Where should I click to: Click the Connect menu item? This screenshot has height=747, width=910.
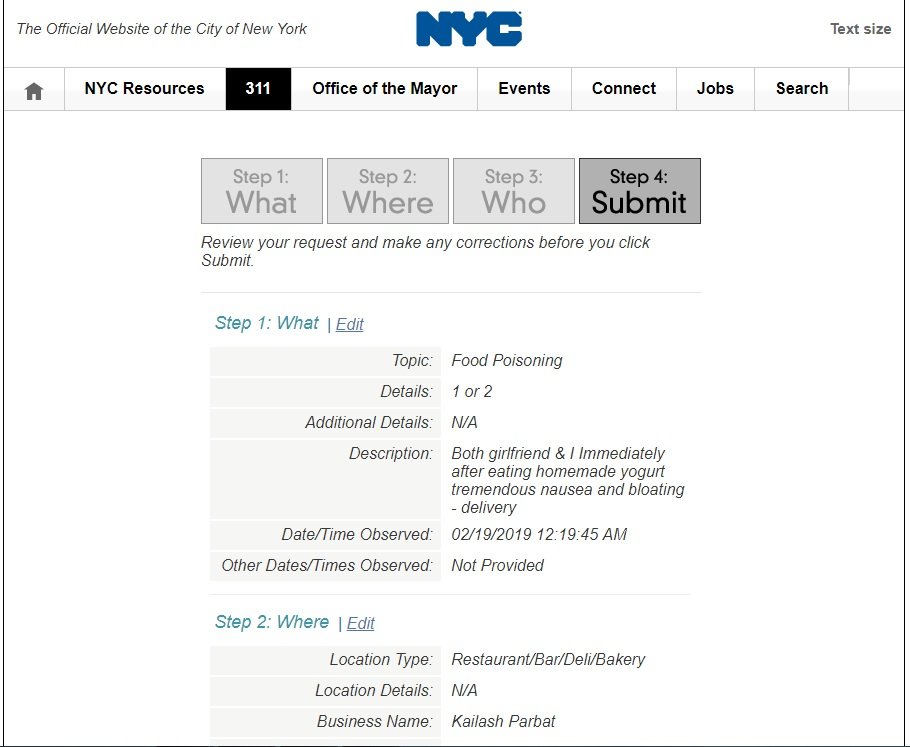pyautogui.click(x=624, y=89)
